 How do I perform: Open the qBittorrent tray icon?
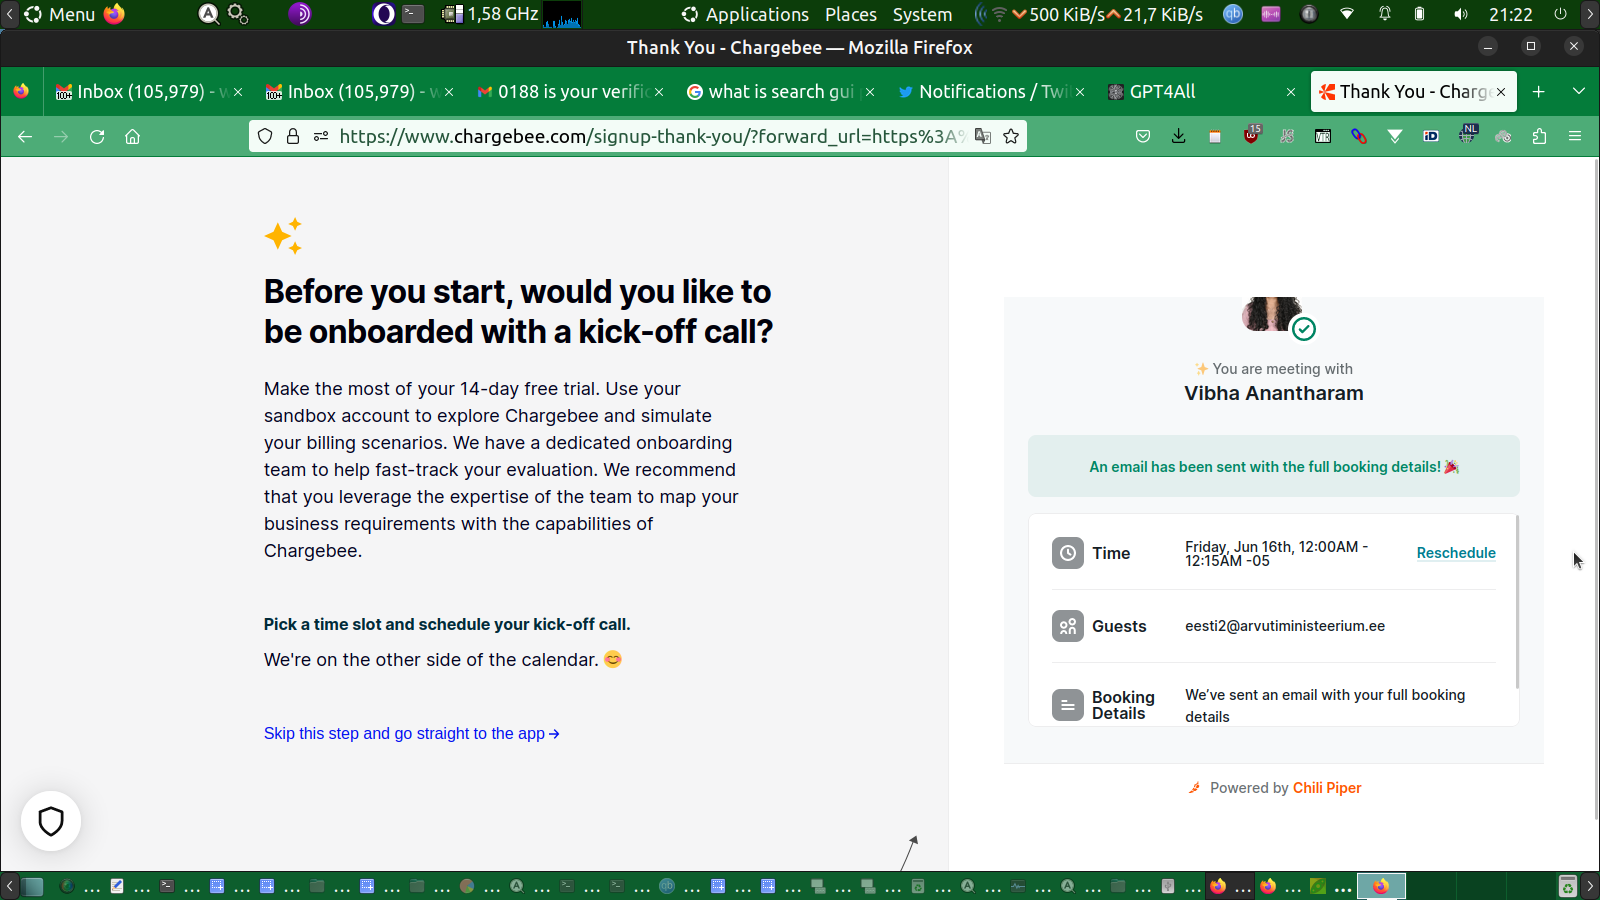[1233, 14]
